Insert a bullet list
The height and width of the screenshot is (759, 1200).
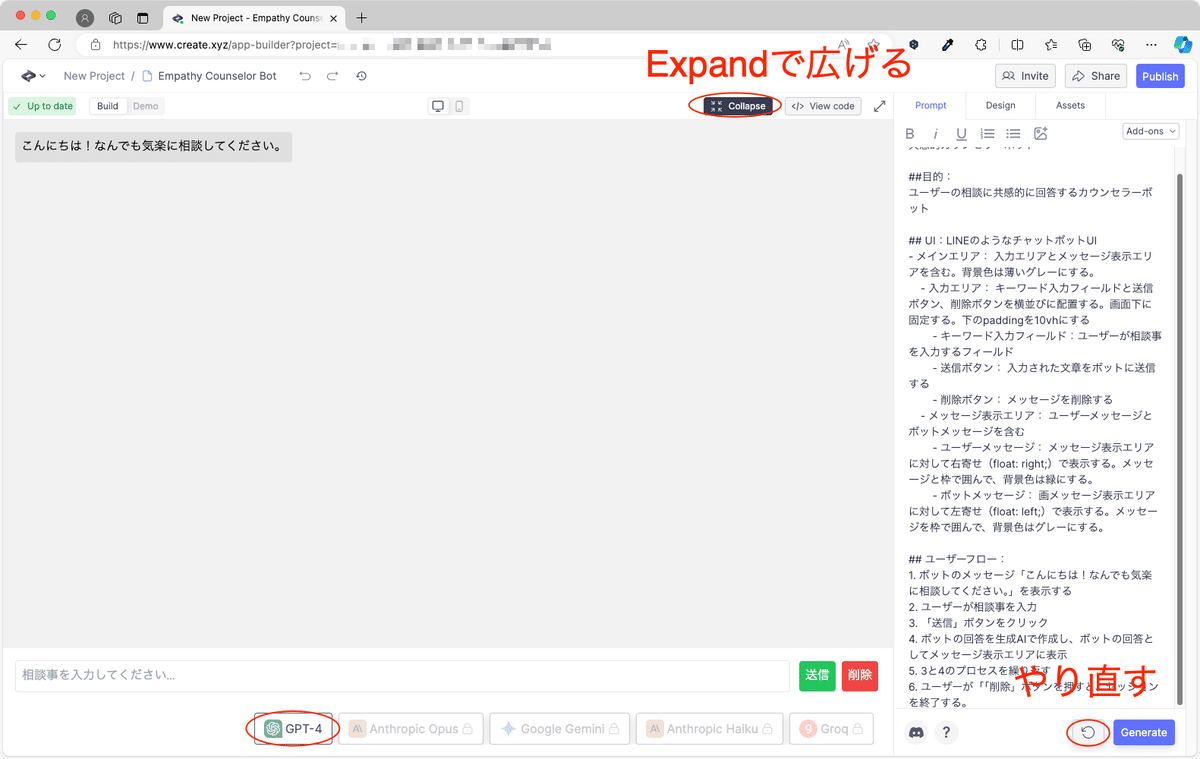[1013, 132]
